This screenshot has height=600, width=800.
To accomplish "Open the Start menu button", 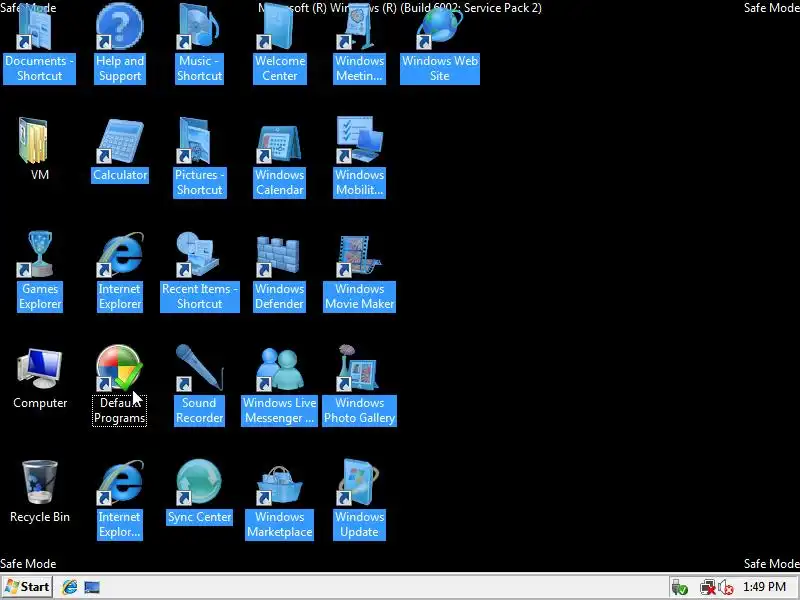I will (27, 587).
